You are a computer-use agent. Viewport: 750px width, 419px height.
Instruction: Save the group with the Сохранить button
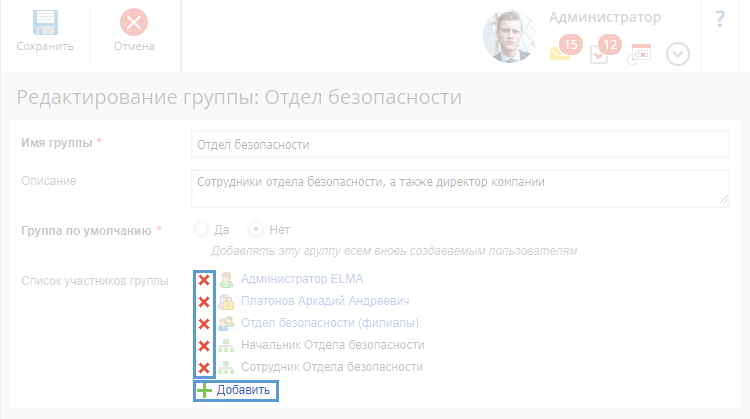click(x=45, y=31)
